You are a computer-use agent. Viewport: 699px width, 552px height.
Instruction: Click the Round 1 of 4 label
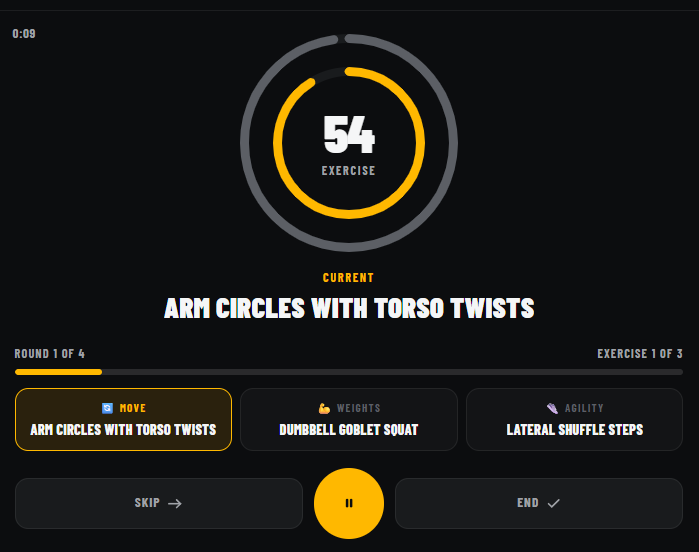click(x=50, y=354)
